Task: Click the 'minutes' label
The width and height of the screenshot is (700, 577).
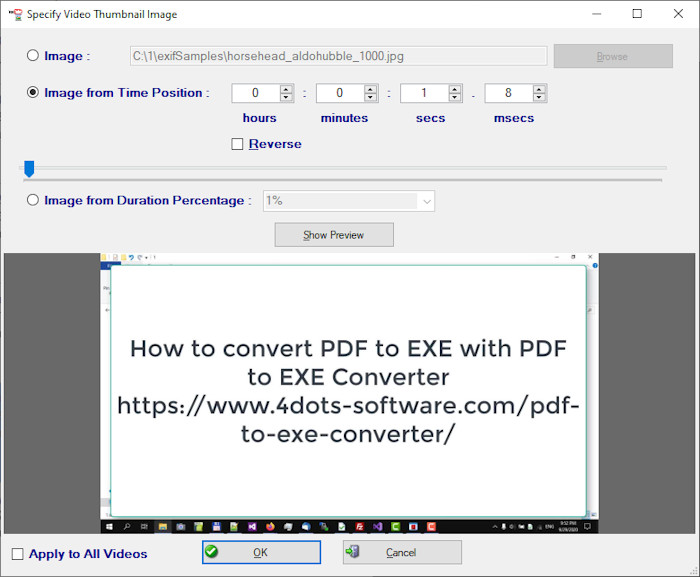Action: click(x=344, y=118)
